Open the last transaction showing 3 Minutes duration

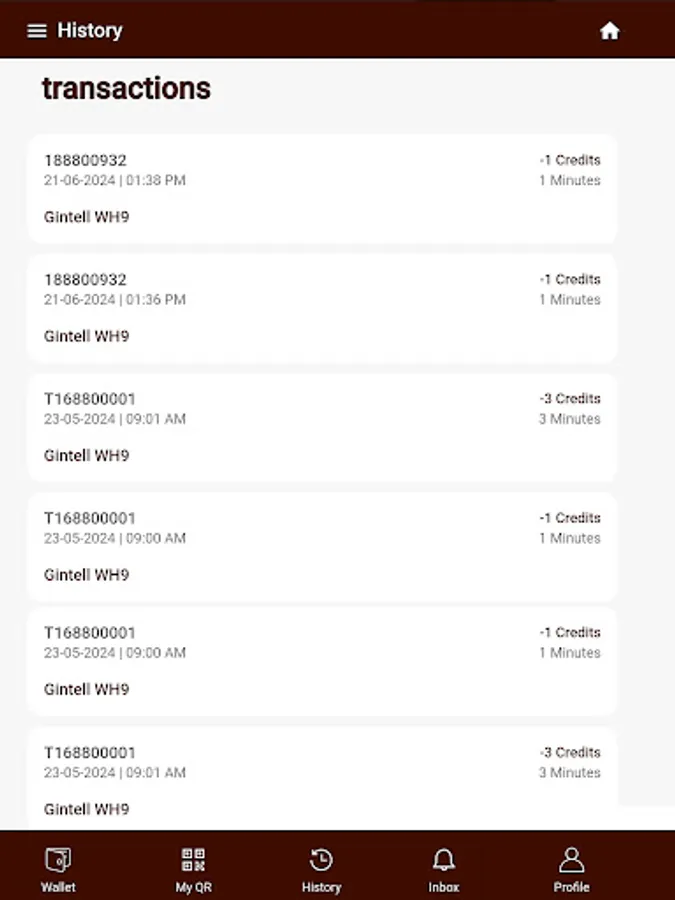[x=322, y=779]
